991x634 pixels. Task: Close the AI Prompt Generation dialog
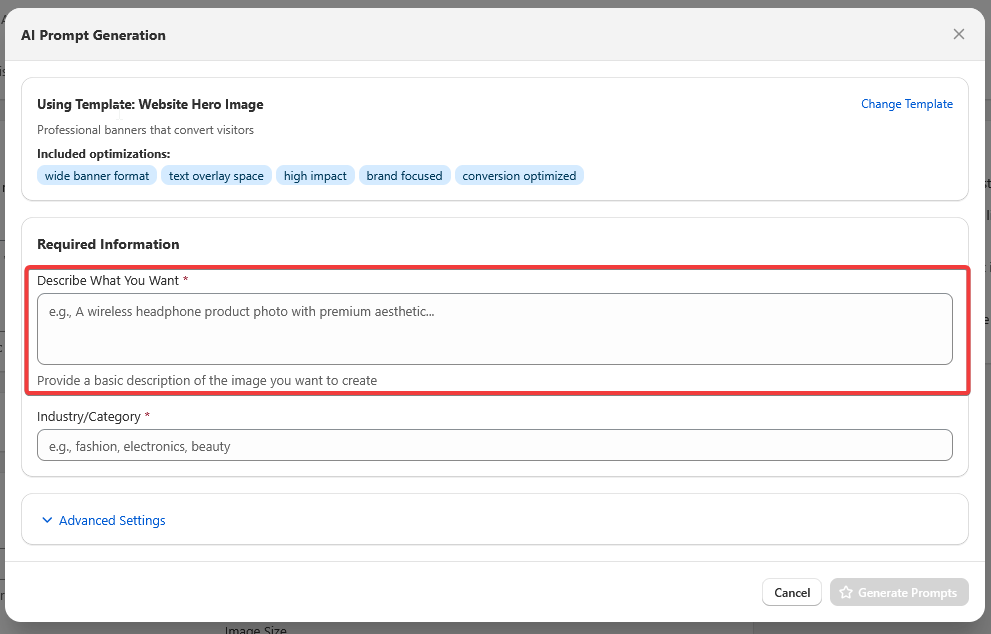958,34
